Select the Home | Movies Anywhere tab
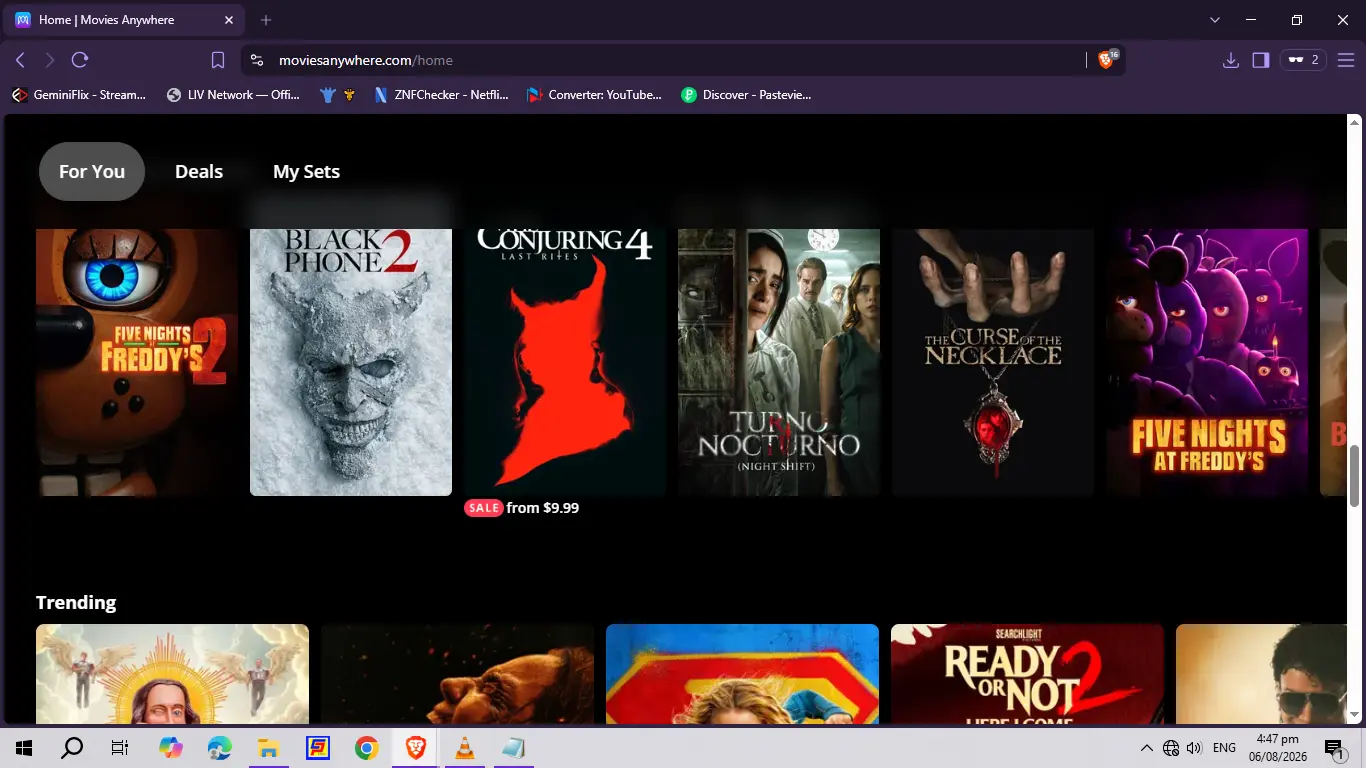The height and width of the screenshot is (768, 1366). coord(125,20)
